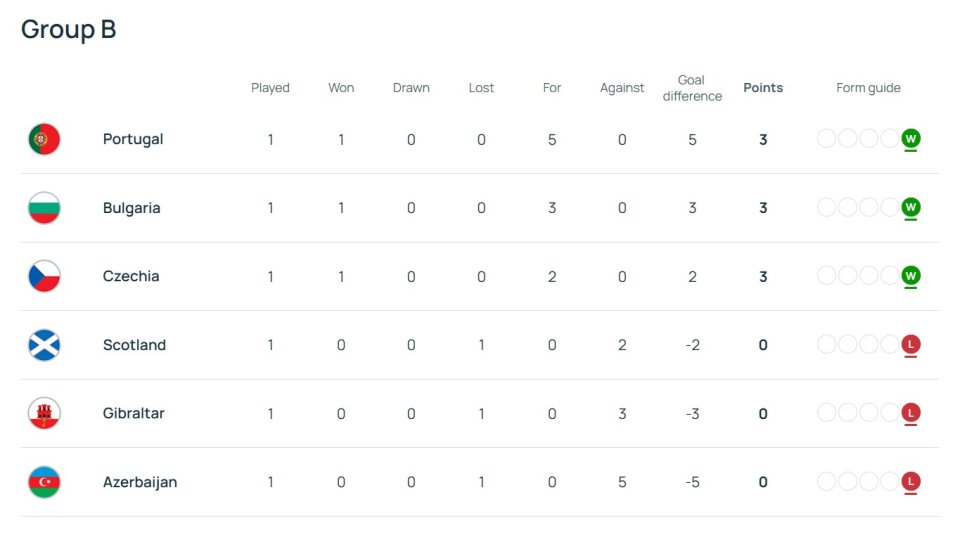Click the Points column header
Screen dimensions: 960x535
(x=763, y=88)
